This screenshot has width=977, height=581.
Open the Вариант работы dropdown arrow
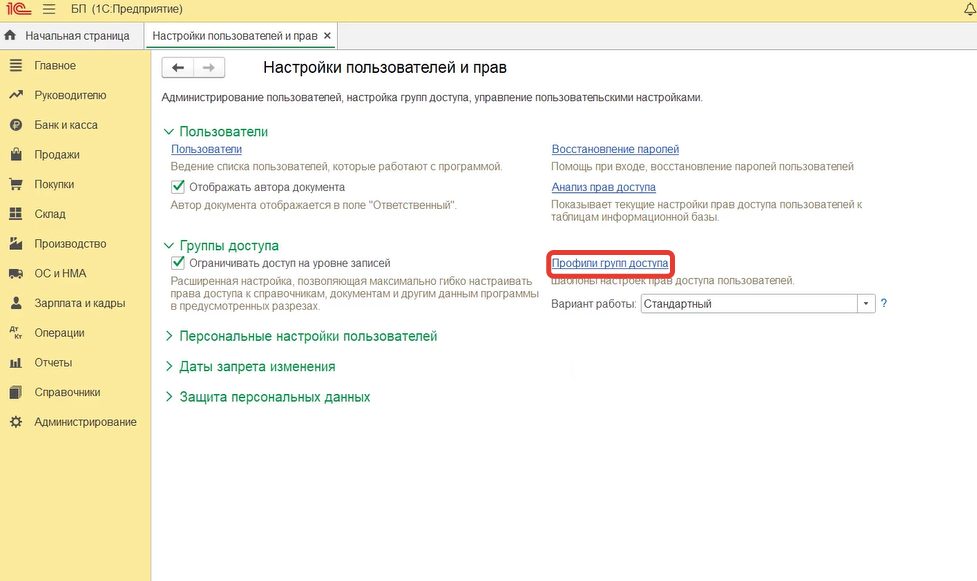coord(866,304)
